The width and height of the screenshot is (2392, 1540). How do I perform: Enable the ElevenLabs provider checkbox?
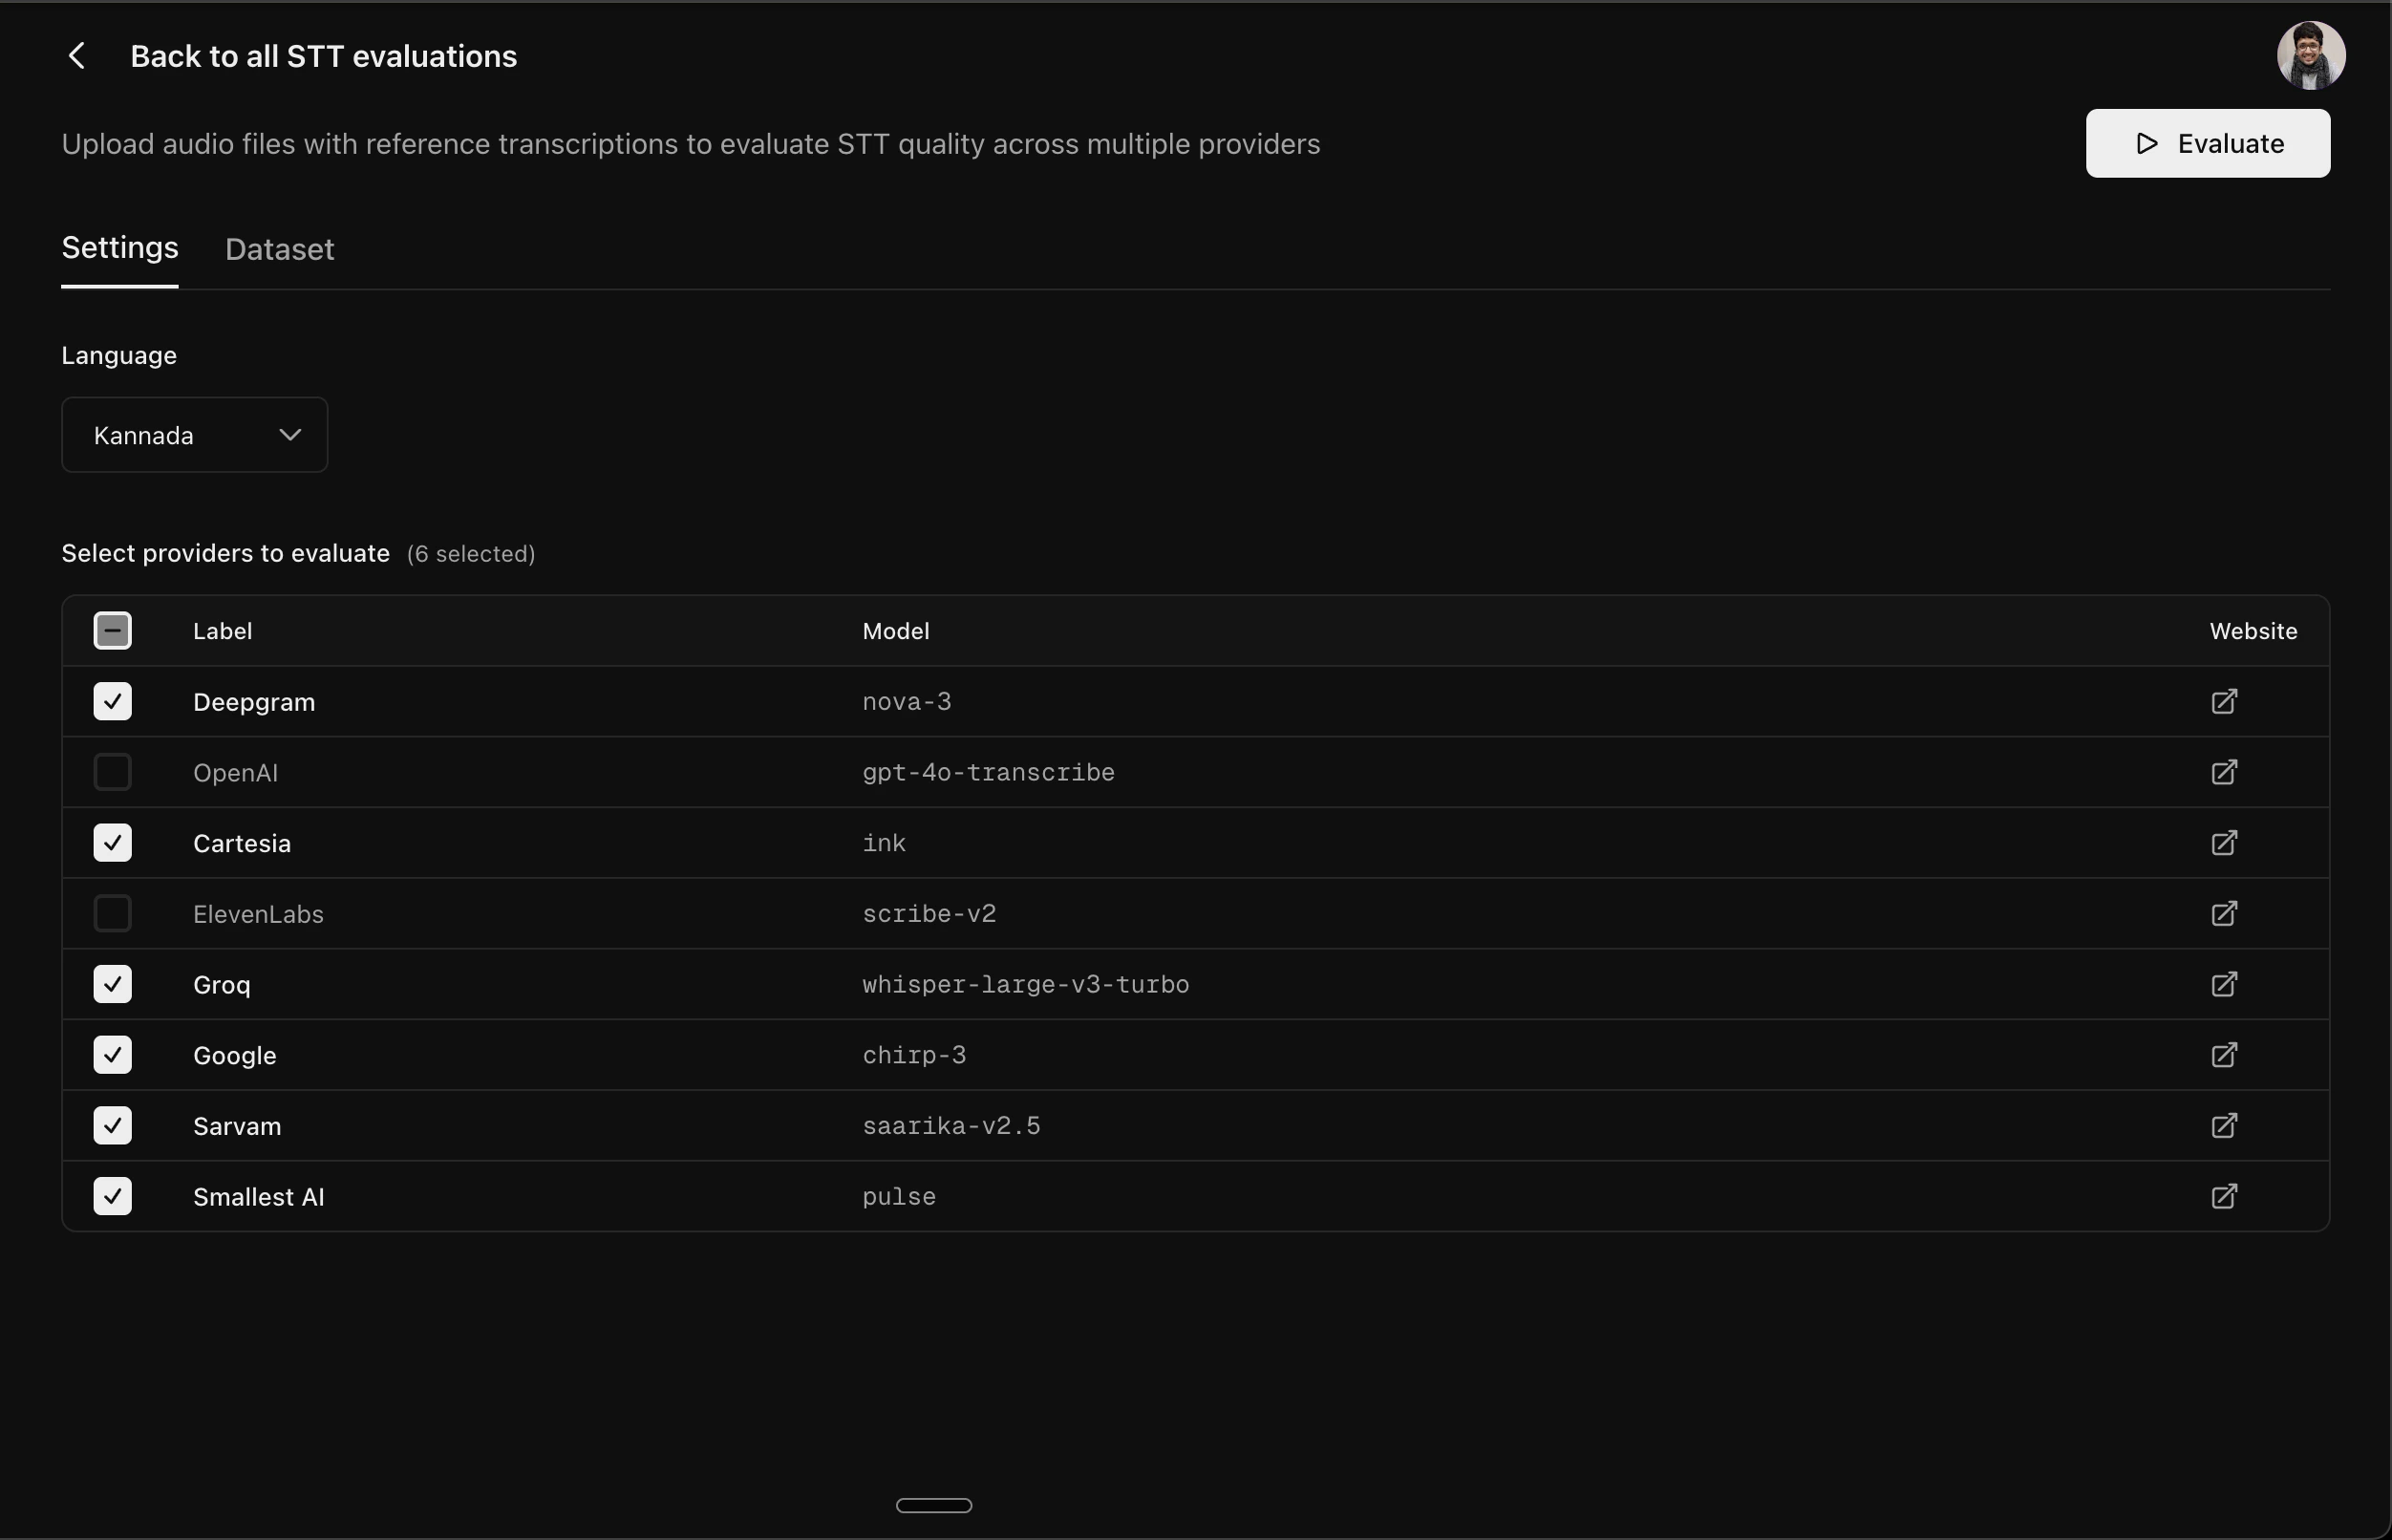pyautogui.click(x=112, y=913)
